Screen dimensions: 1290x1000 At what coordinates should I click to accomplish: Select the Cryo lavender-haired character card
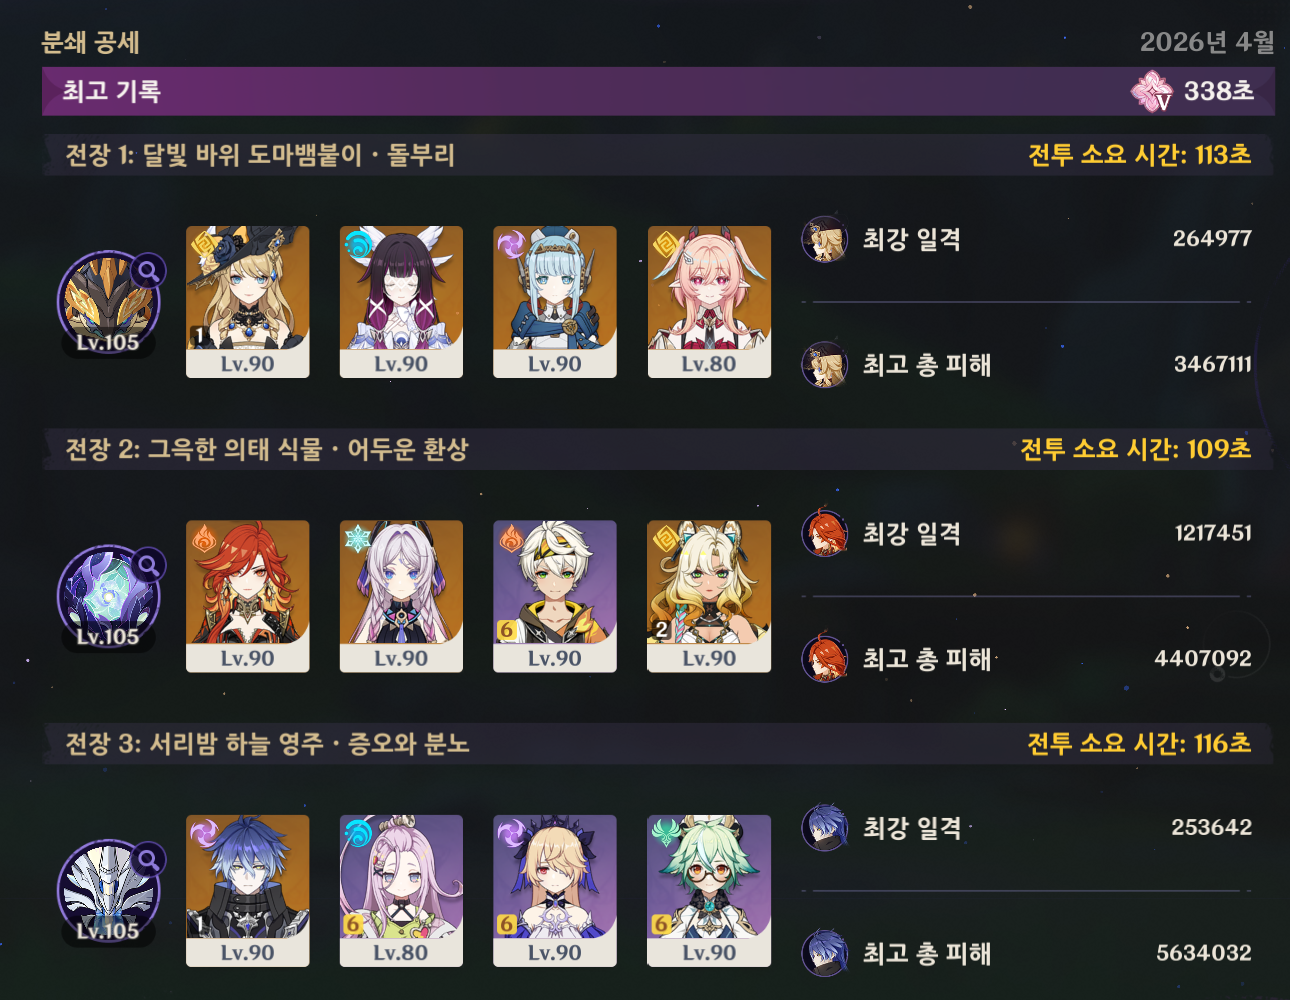[x=401, y=596]
